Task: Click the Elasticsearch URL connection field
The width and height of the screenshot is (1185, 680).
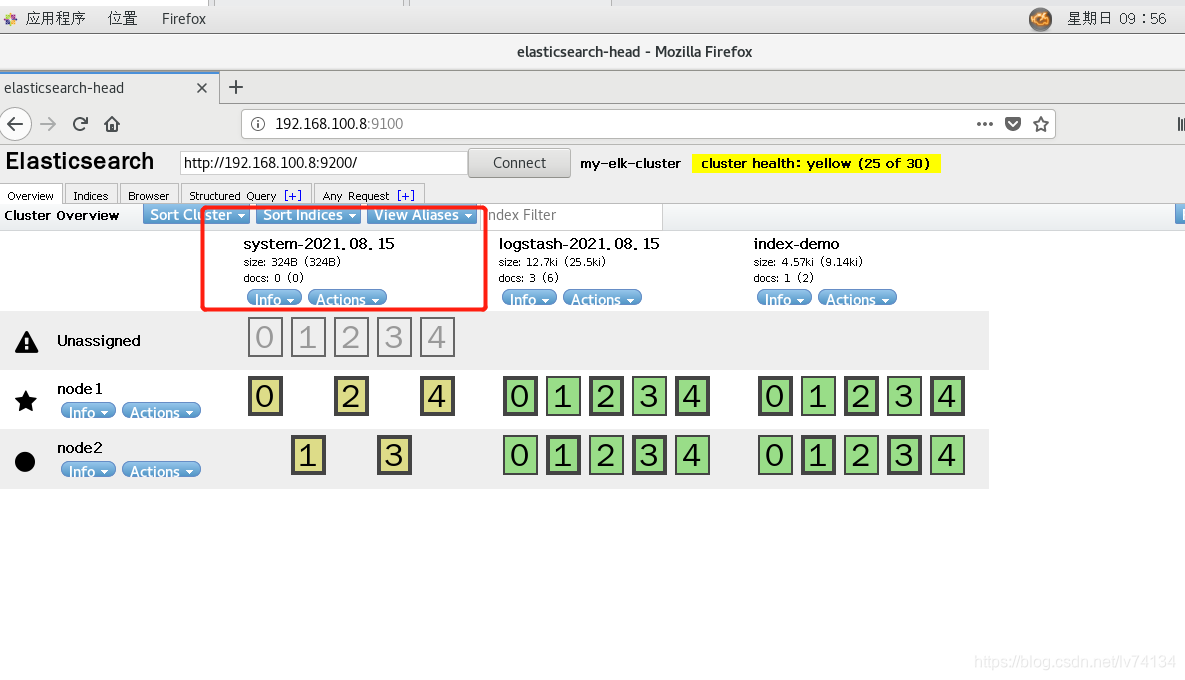Action: (x=323, y=162)
